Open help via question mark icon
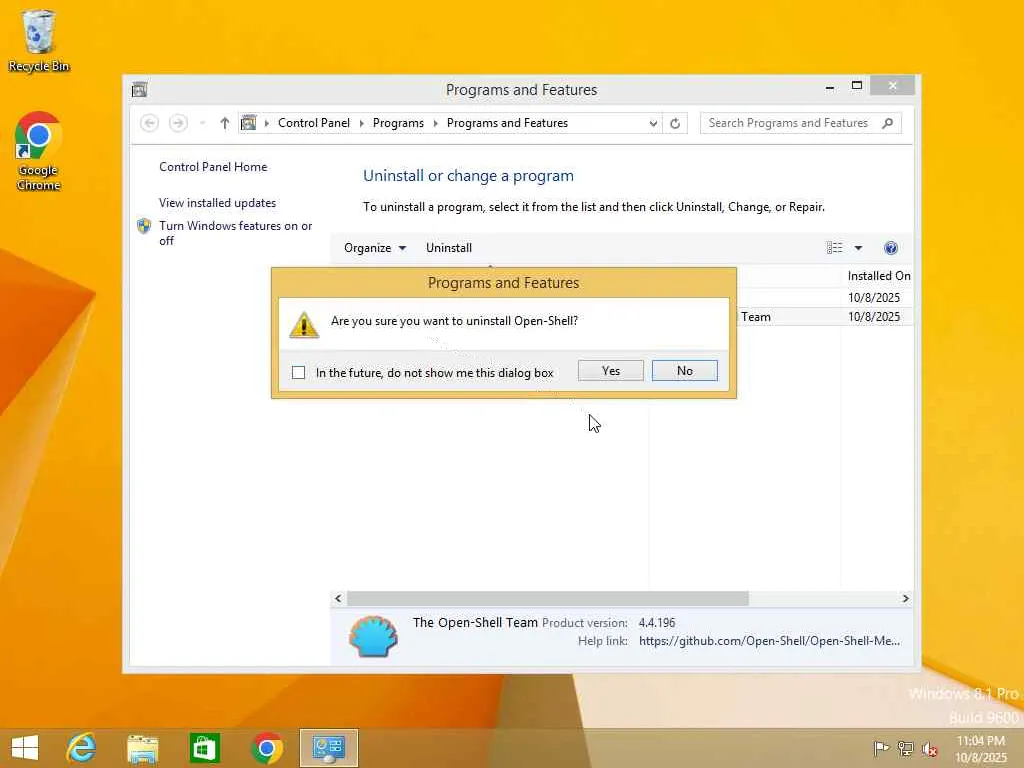This screenshot has width=1024, height=768. (x=891, y=248)
